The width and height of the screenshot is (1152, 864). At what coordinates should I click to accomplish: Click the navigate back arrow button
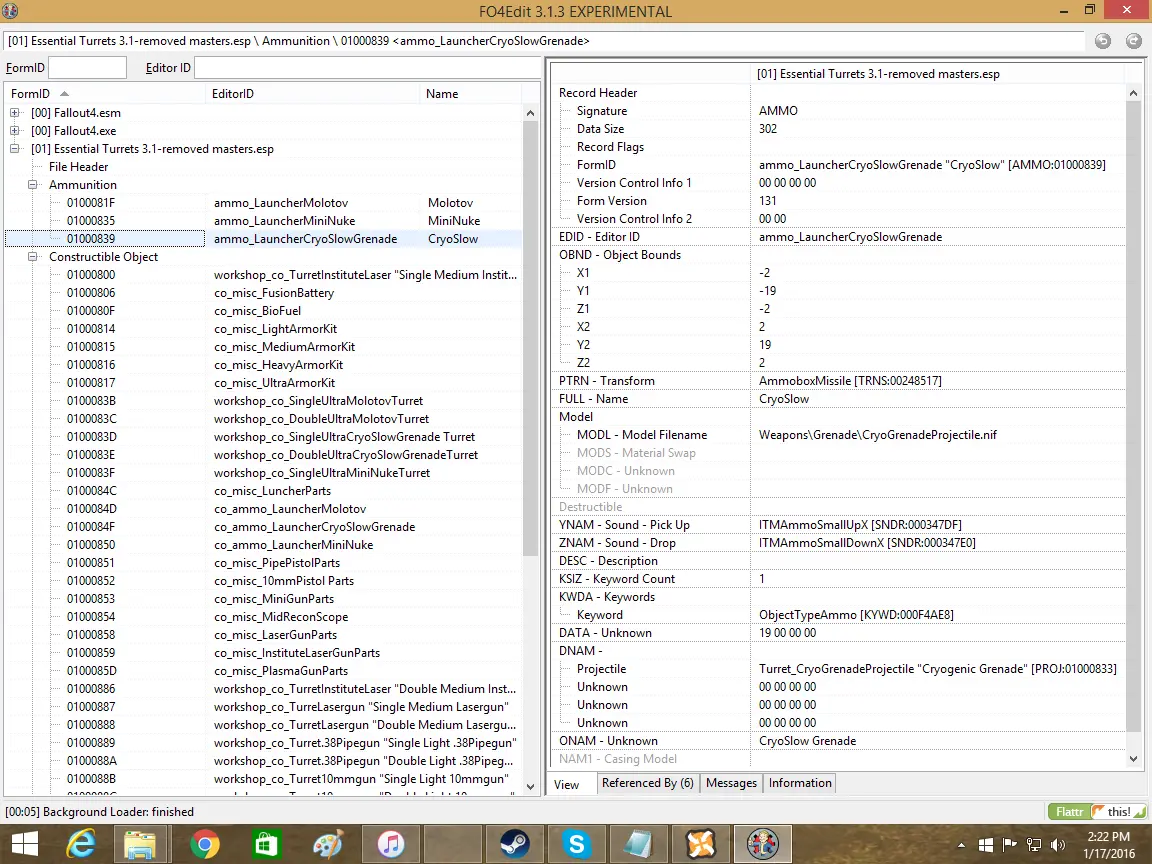[x=1102, y=41]
